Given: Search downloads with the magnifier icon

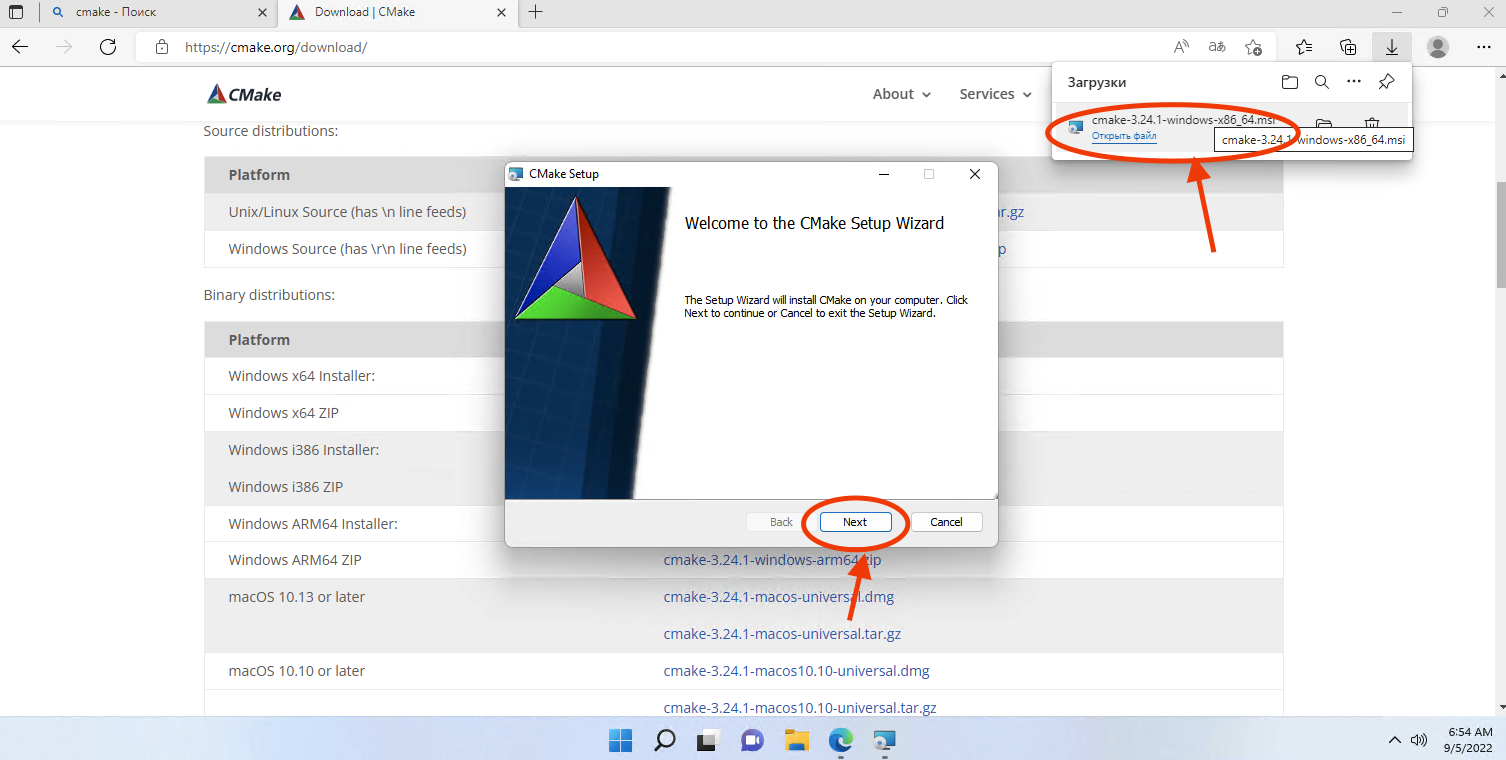Looking at the screenshot, I should tap(1322, 82).
